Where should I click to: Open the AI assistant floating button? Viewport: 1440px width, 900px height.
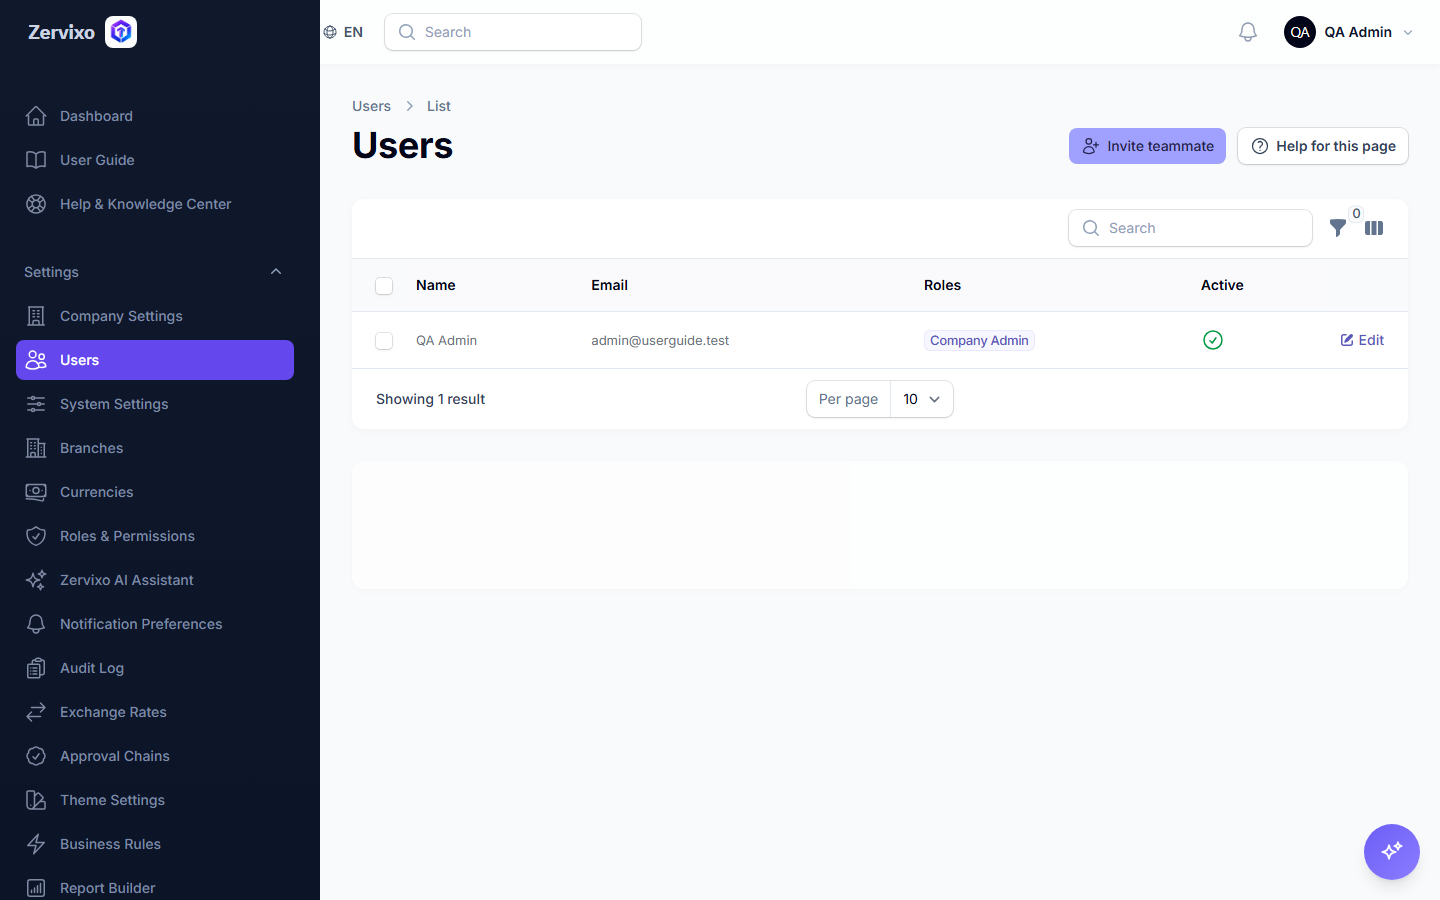coord(1392,852)
